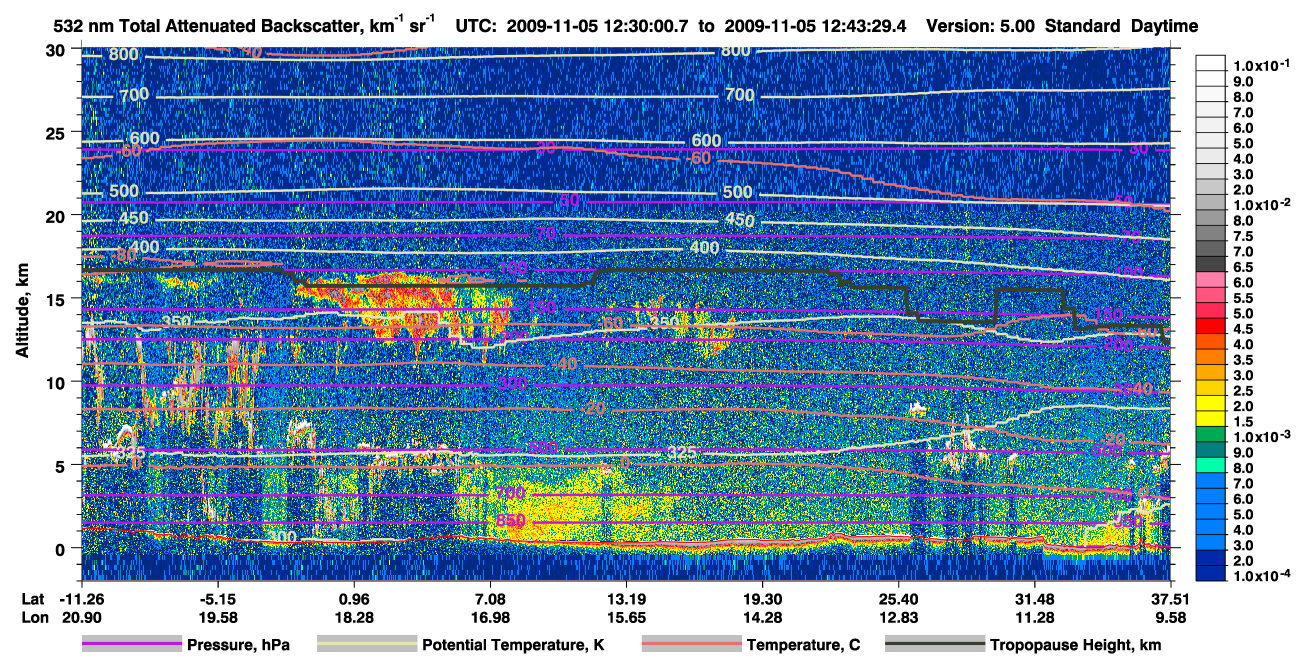The width and height of the screenshot is (1300, 667).
Task: Select the 'Pressure, hPa' legend label
Action: [238, 646]
